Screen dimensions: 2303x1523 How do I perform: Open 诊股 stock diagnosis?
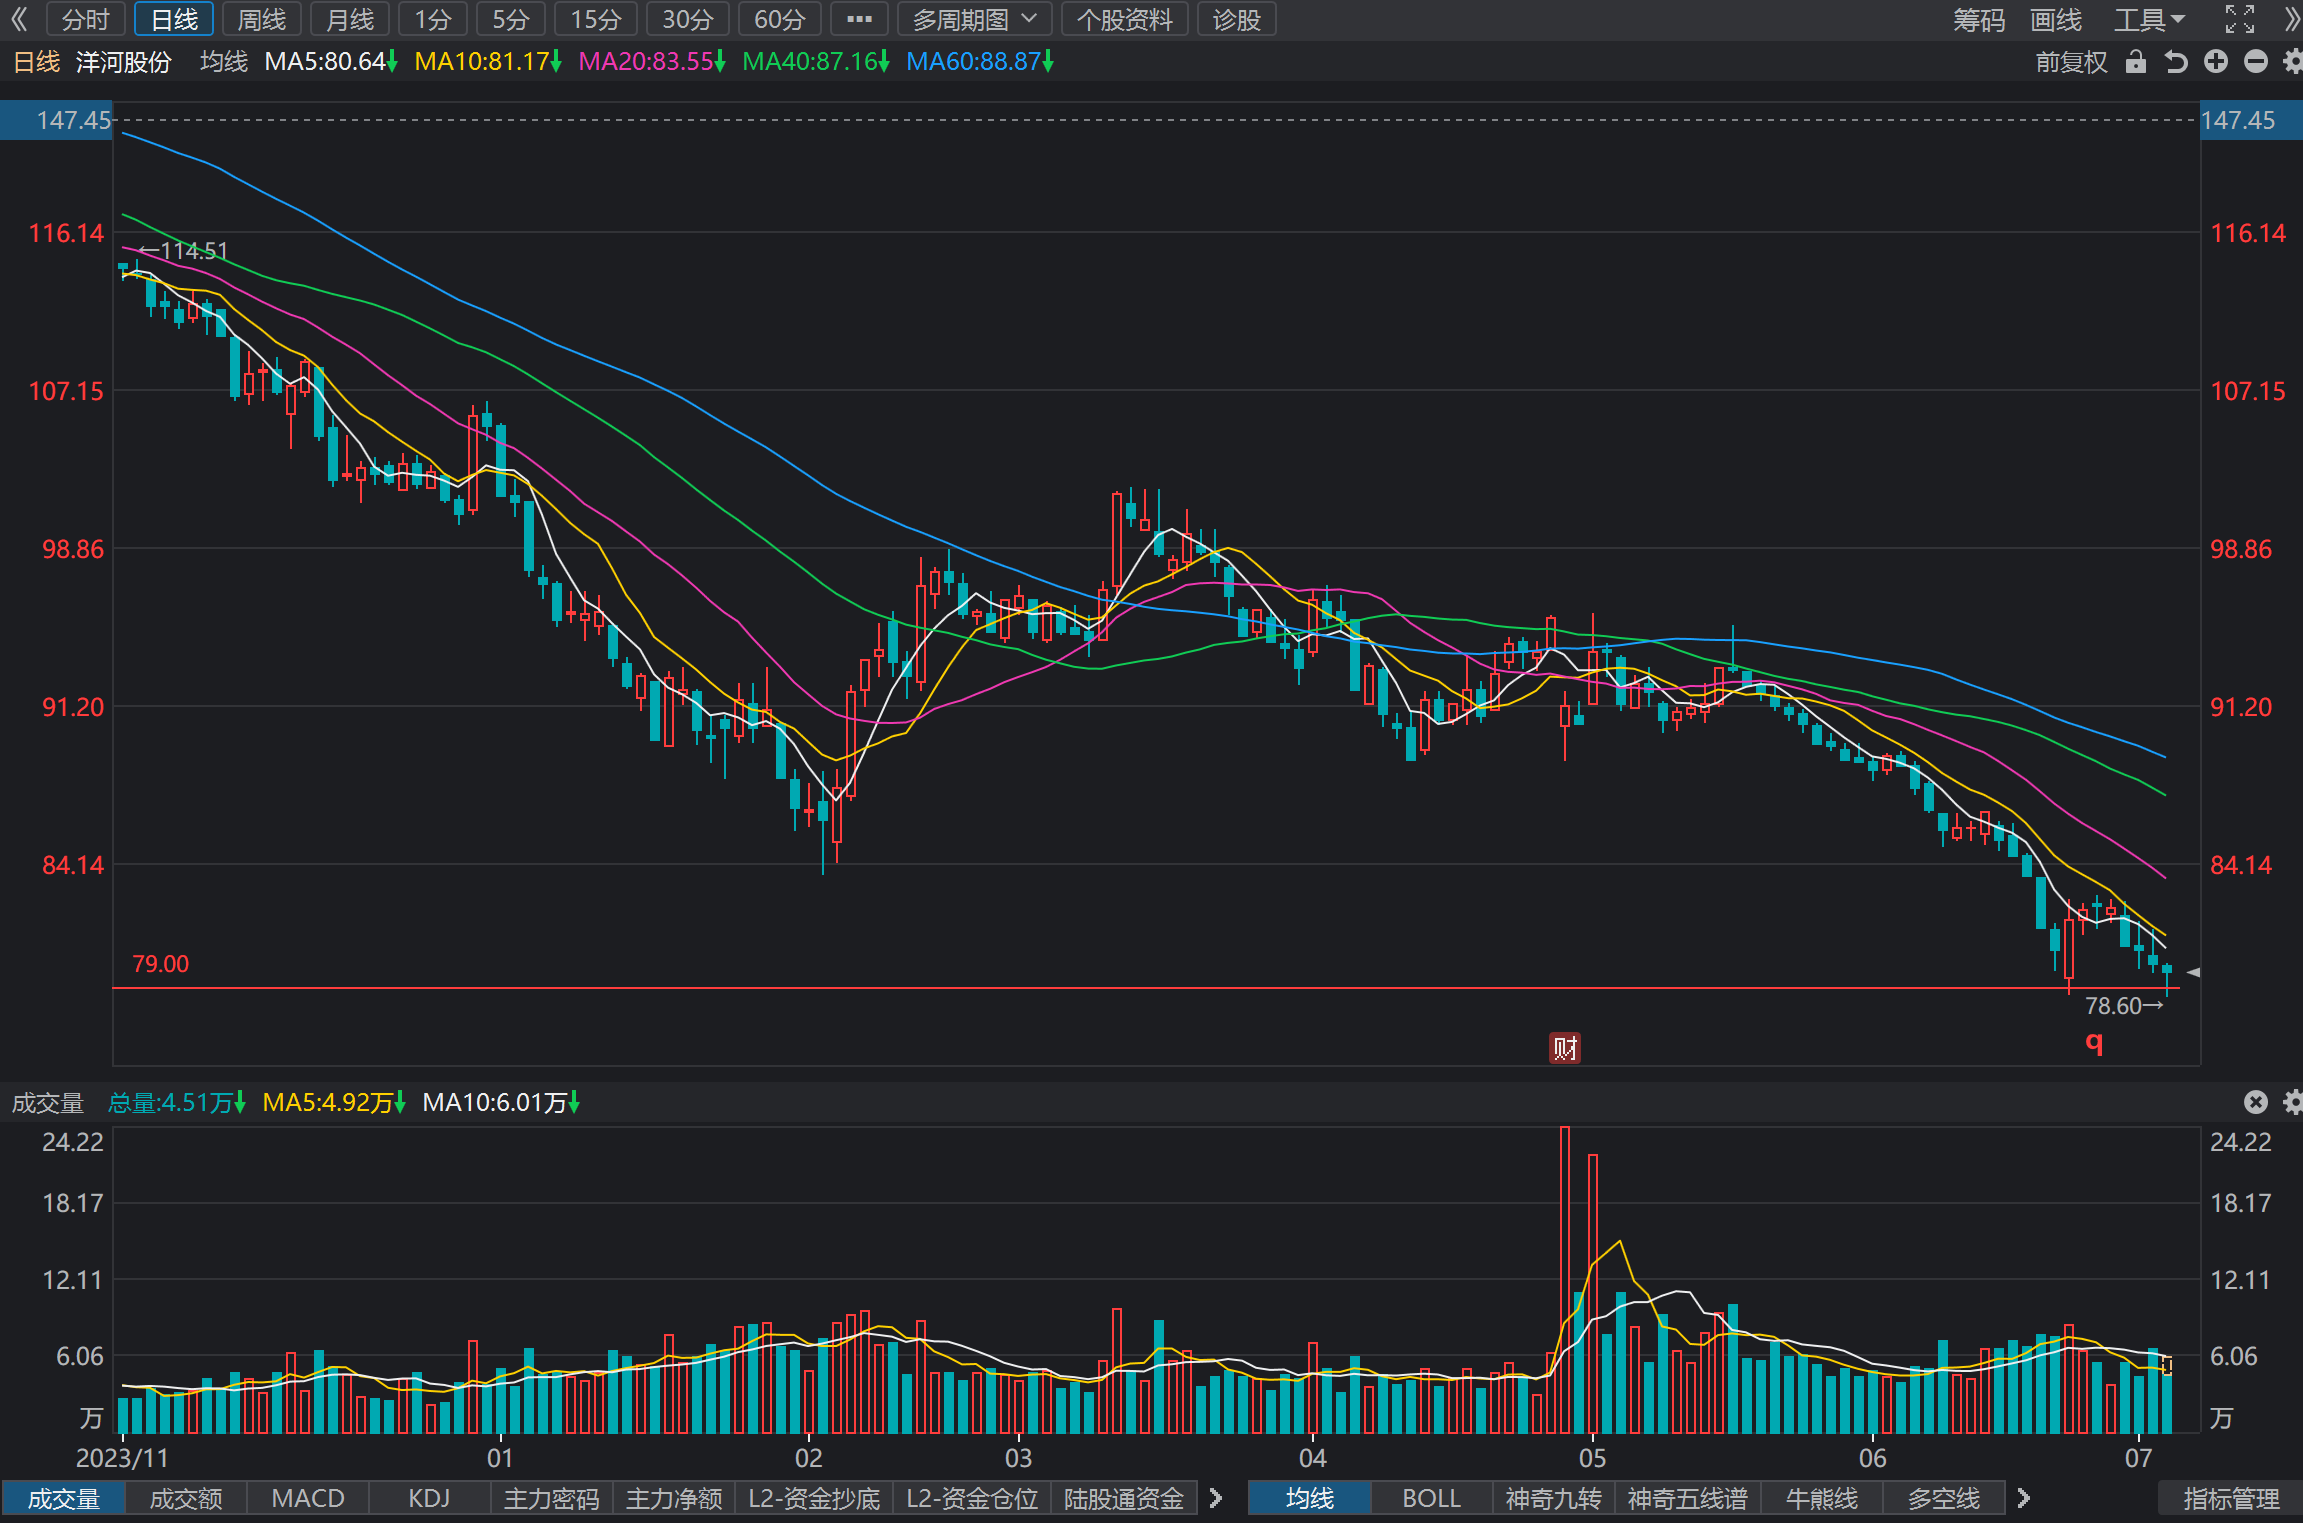(x=1236, y=19)
